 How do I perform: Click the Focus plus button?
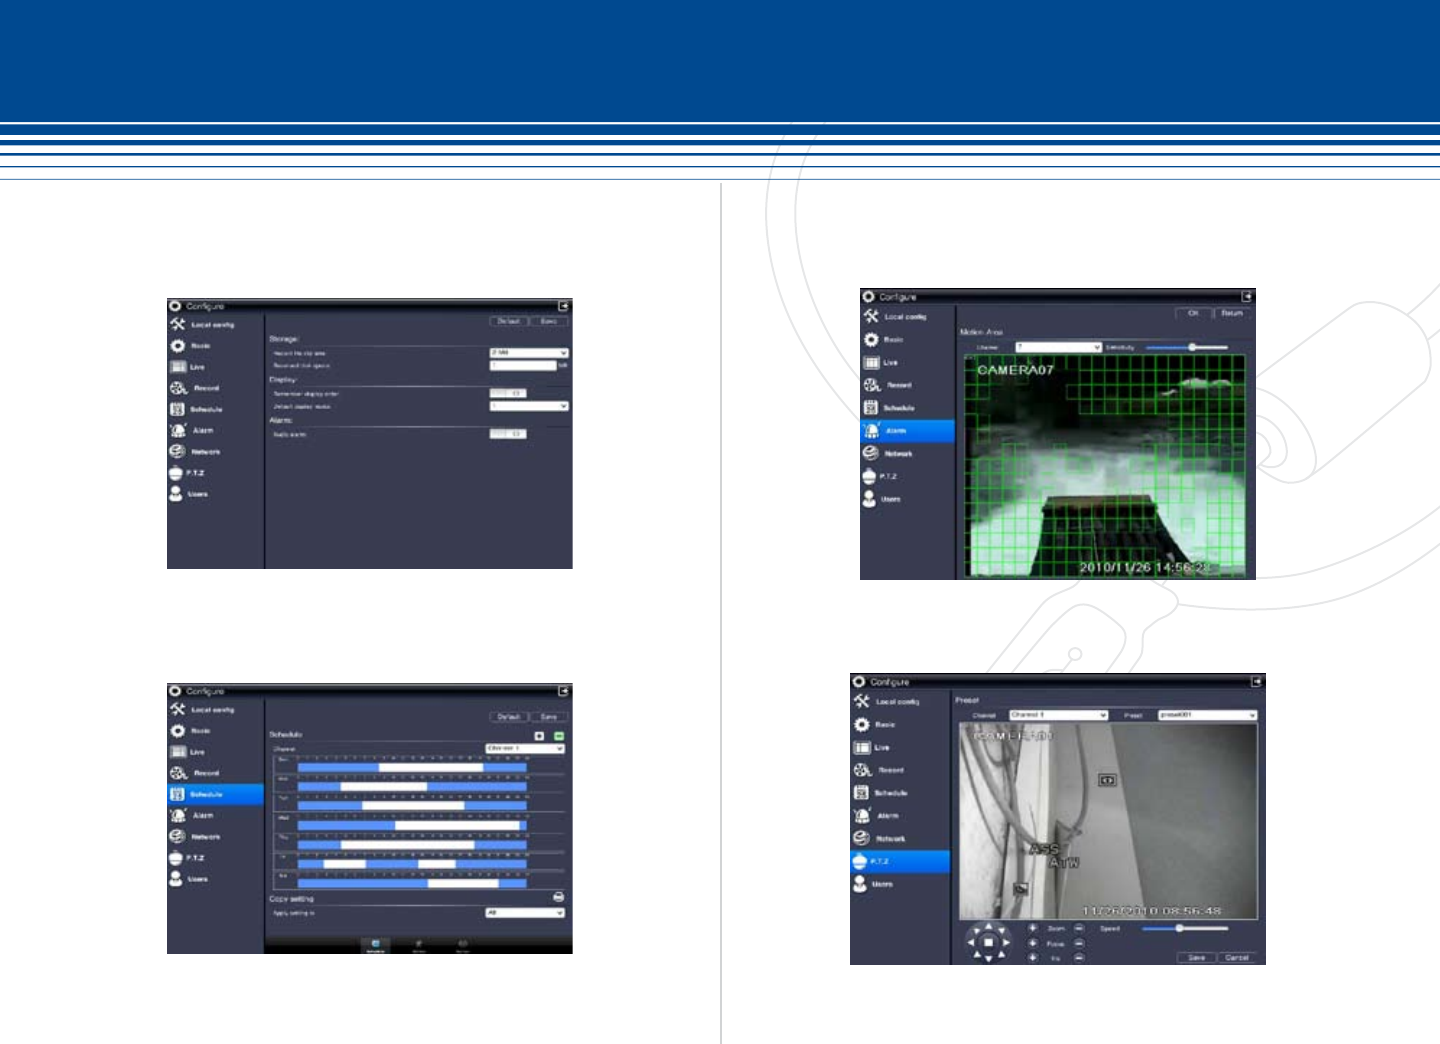tap(1033, 943)
